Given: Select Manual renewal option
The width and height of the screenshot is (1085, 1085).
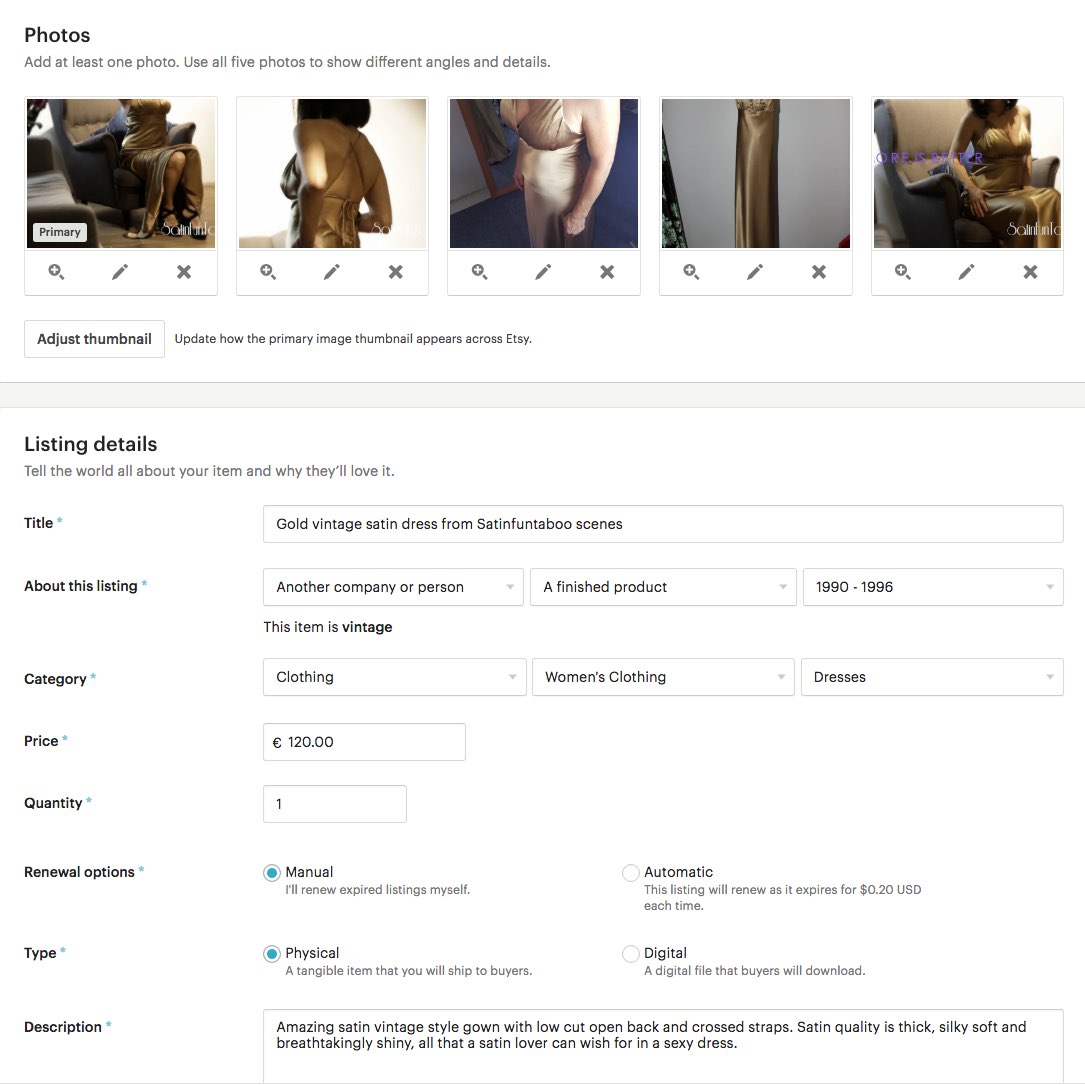Looking at the screenshot, I should (272, 873).
